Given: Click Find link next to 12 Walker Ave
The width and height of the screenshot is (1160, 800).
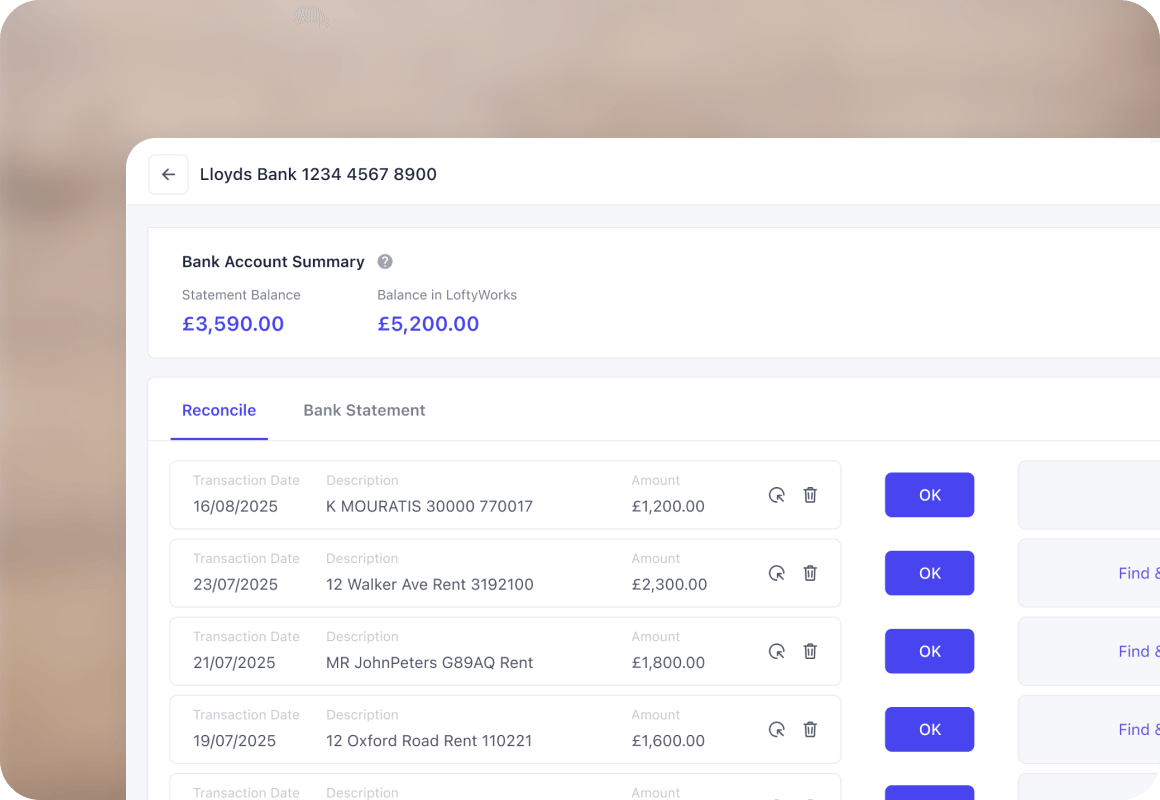Looking at the screenshot, I should 1138,573.
